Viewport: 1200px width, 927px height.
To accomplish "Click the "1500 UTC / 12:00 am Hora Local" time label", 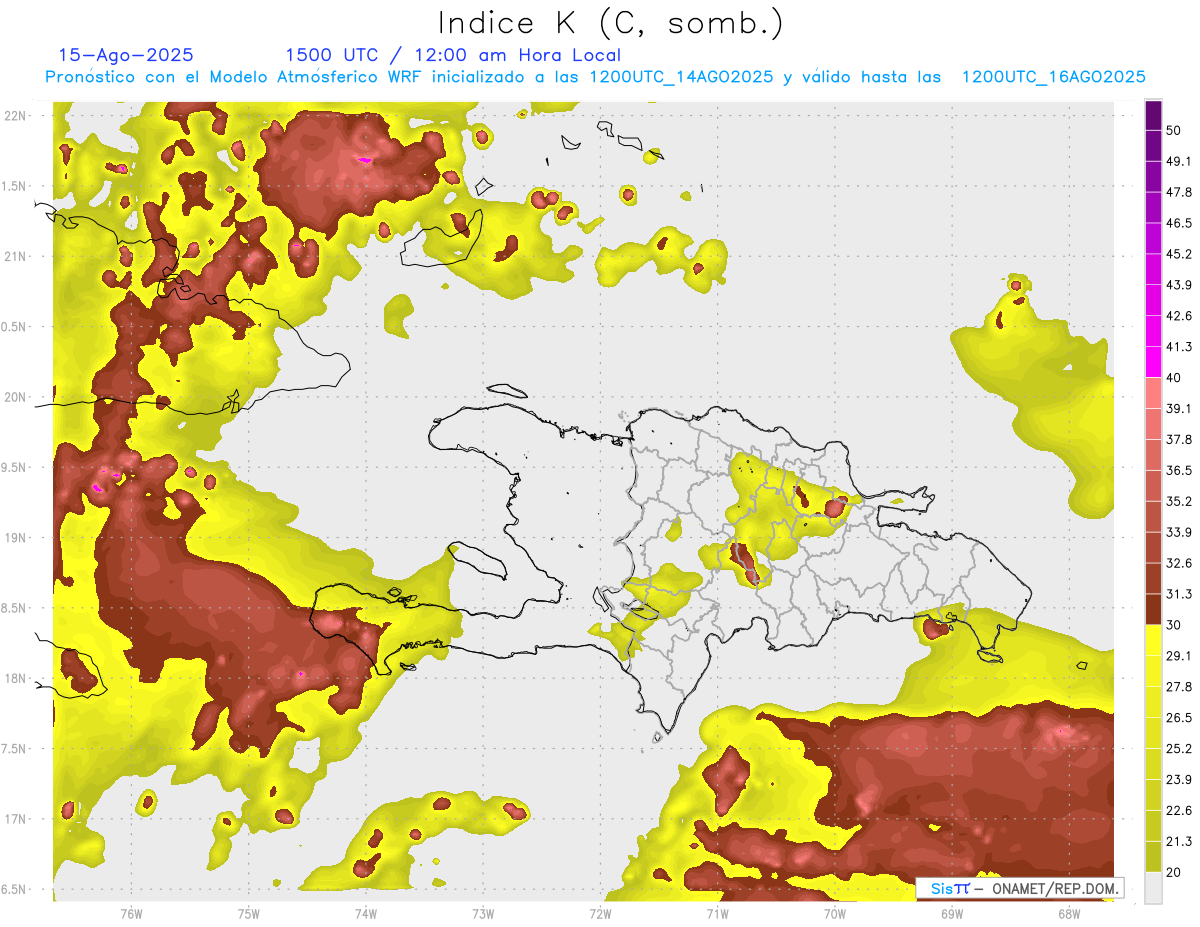I will point(453,55).
